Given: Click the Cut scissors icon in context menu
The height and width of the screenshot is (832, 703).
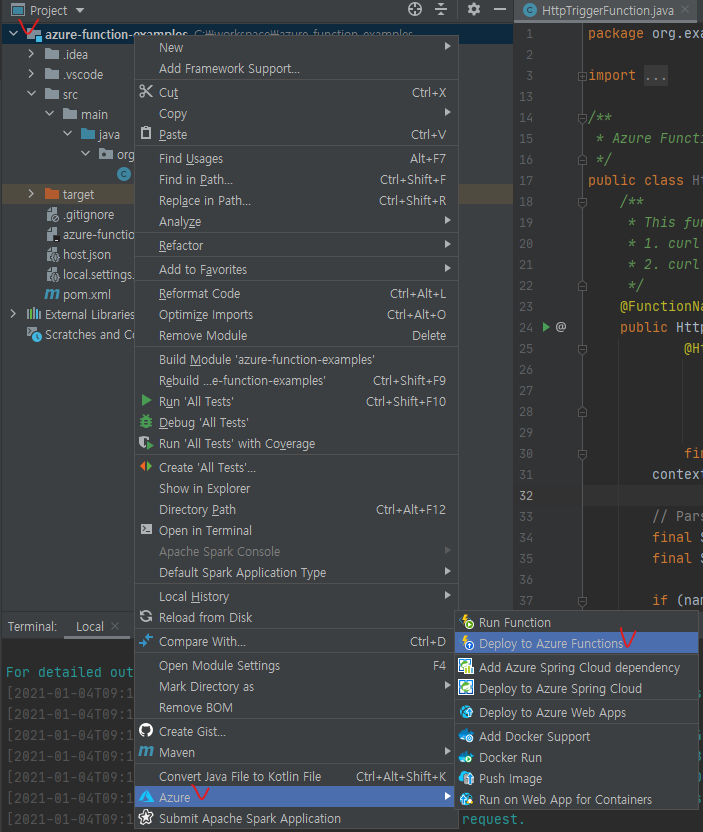Looking at the screenshot, I should click(x=146, y=92).
